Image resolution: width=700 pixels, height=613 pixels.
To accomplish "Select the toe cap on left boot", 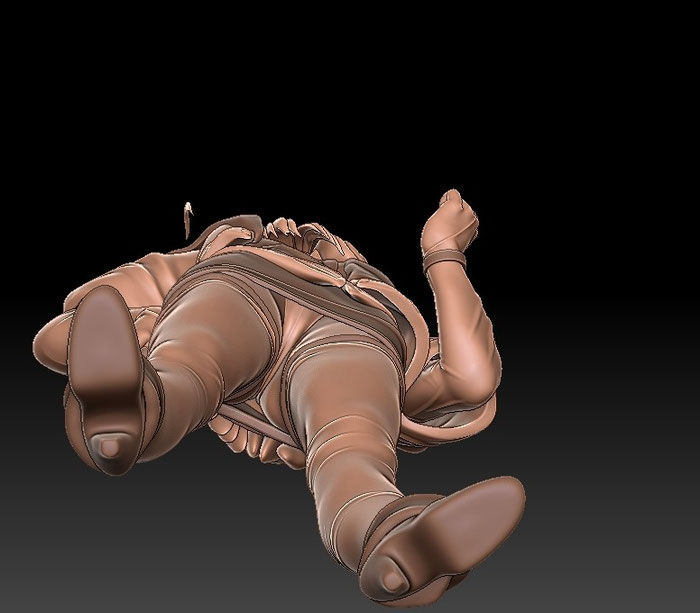I will (x=108, y=448).
